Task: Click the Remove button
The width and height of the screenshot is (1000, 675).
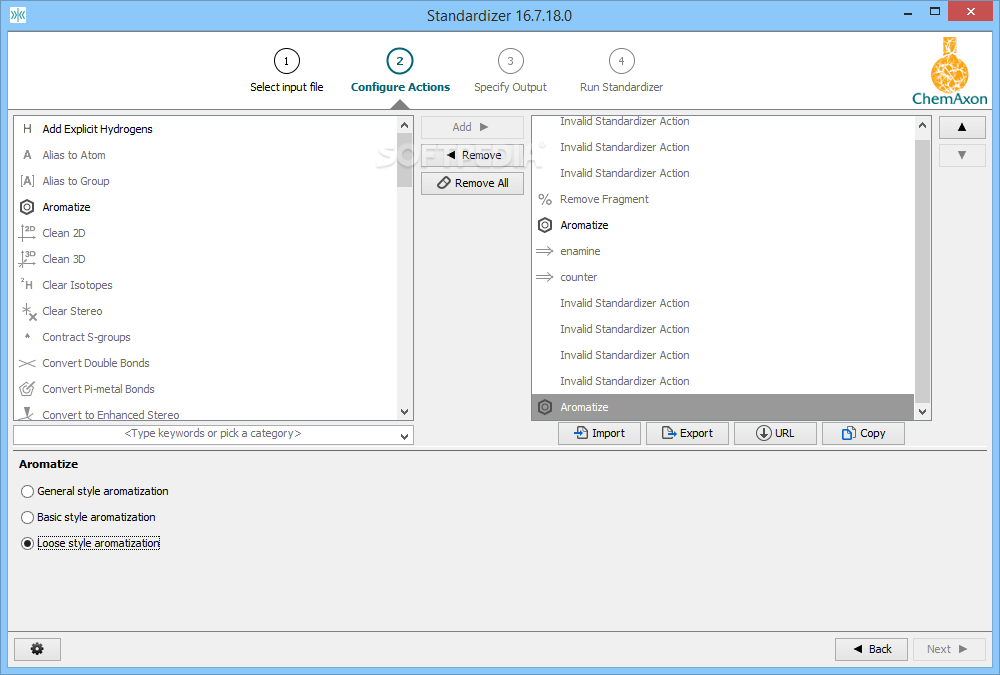Action: tap(472, 155)
